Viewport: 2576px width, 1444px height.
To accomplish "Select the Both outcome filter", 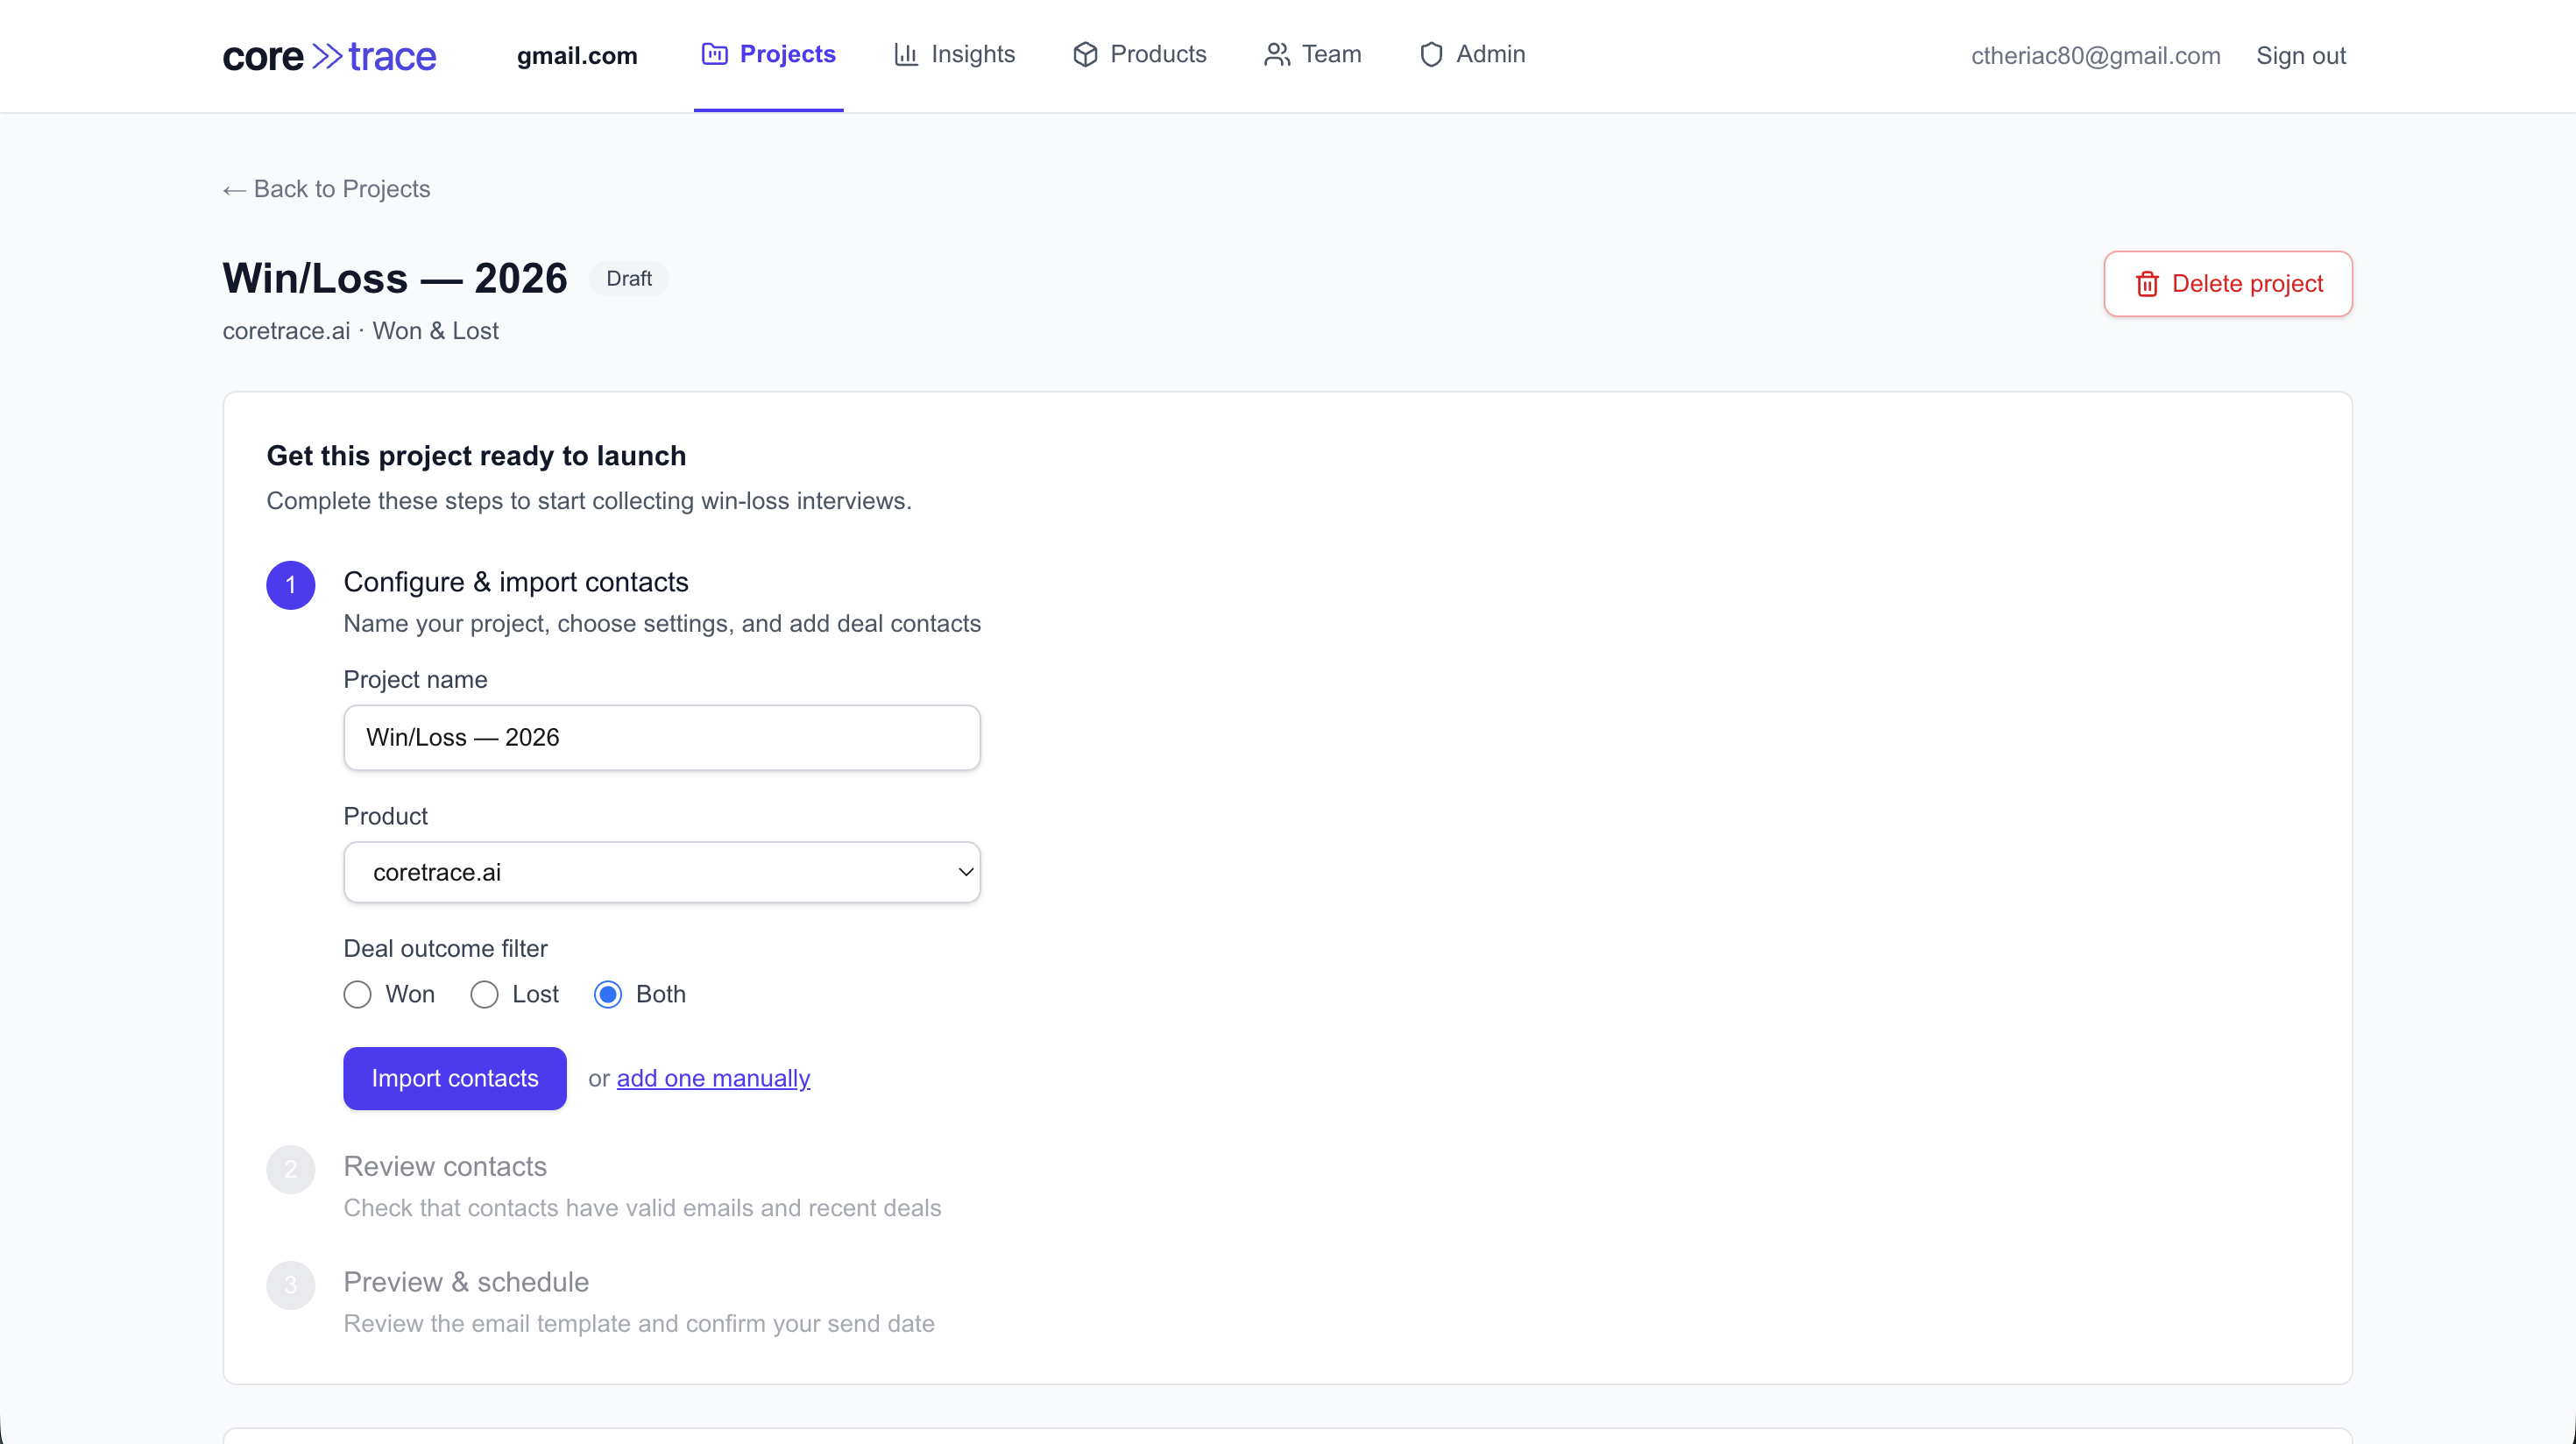I will tap(608, 994).
